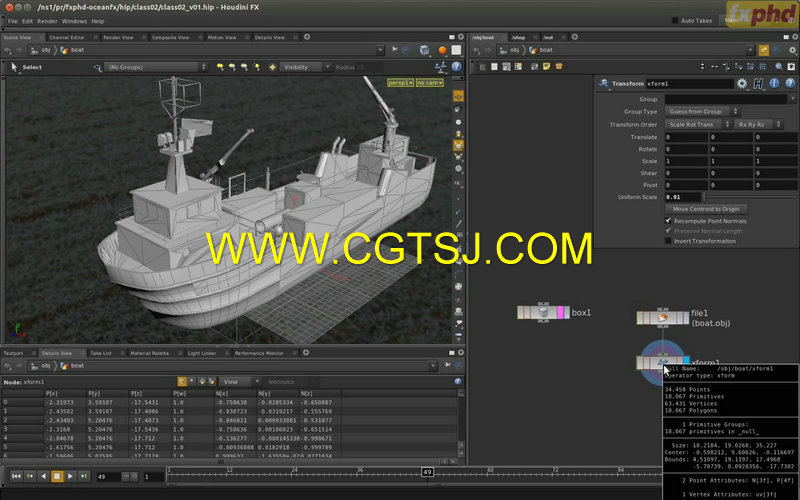Viewport: 800px width, 500px height.
Task: Open the Windows menu
Action: pos(74,21)
